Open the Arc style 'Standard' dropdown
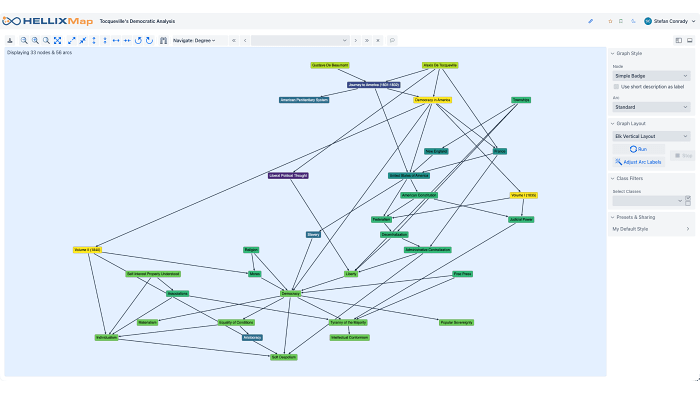This screenshot has width=700, height=394. [x=651, y=107]
